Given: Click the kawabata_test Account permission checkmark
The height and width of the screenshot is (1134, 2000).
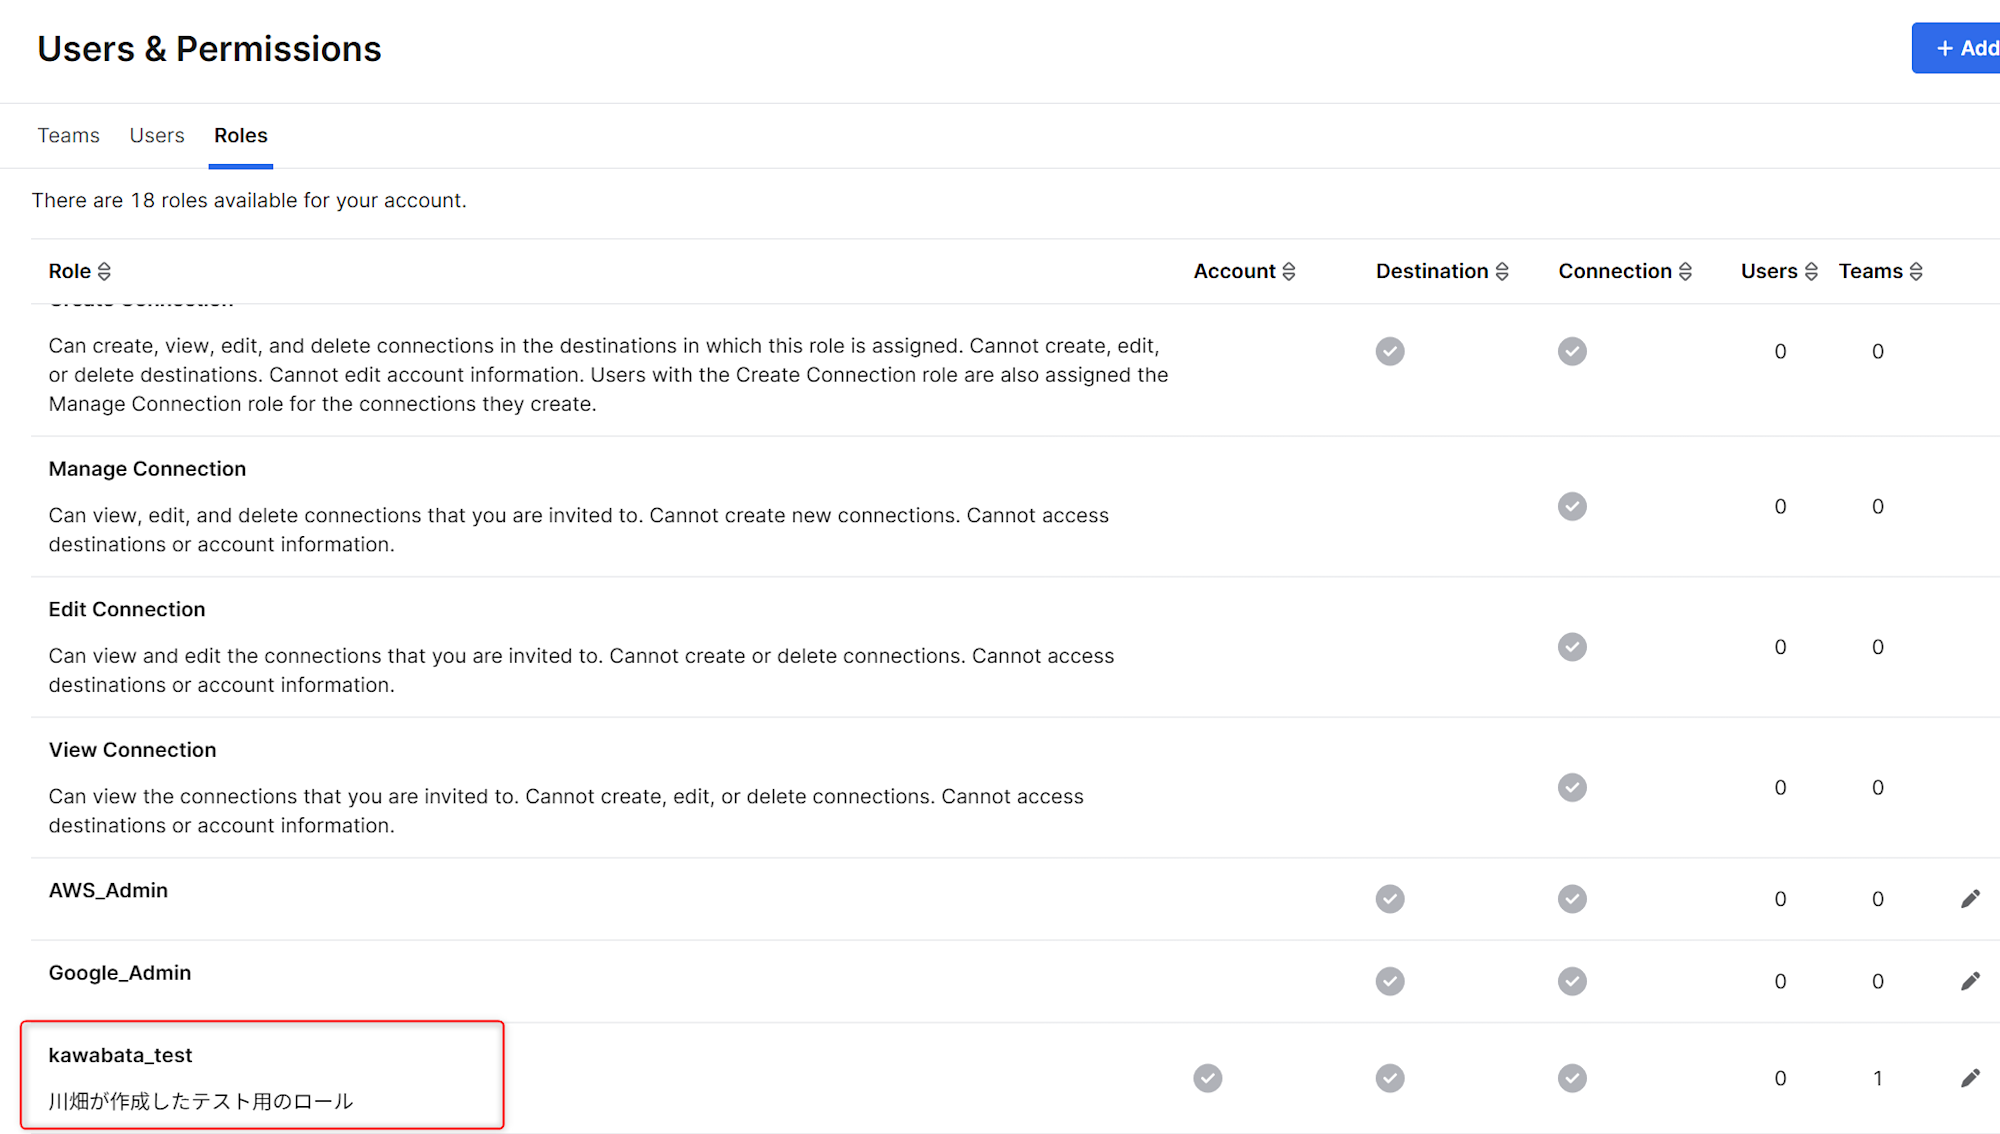Looking at the screenshot, I should [x=1207, y=1078].
